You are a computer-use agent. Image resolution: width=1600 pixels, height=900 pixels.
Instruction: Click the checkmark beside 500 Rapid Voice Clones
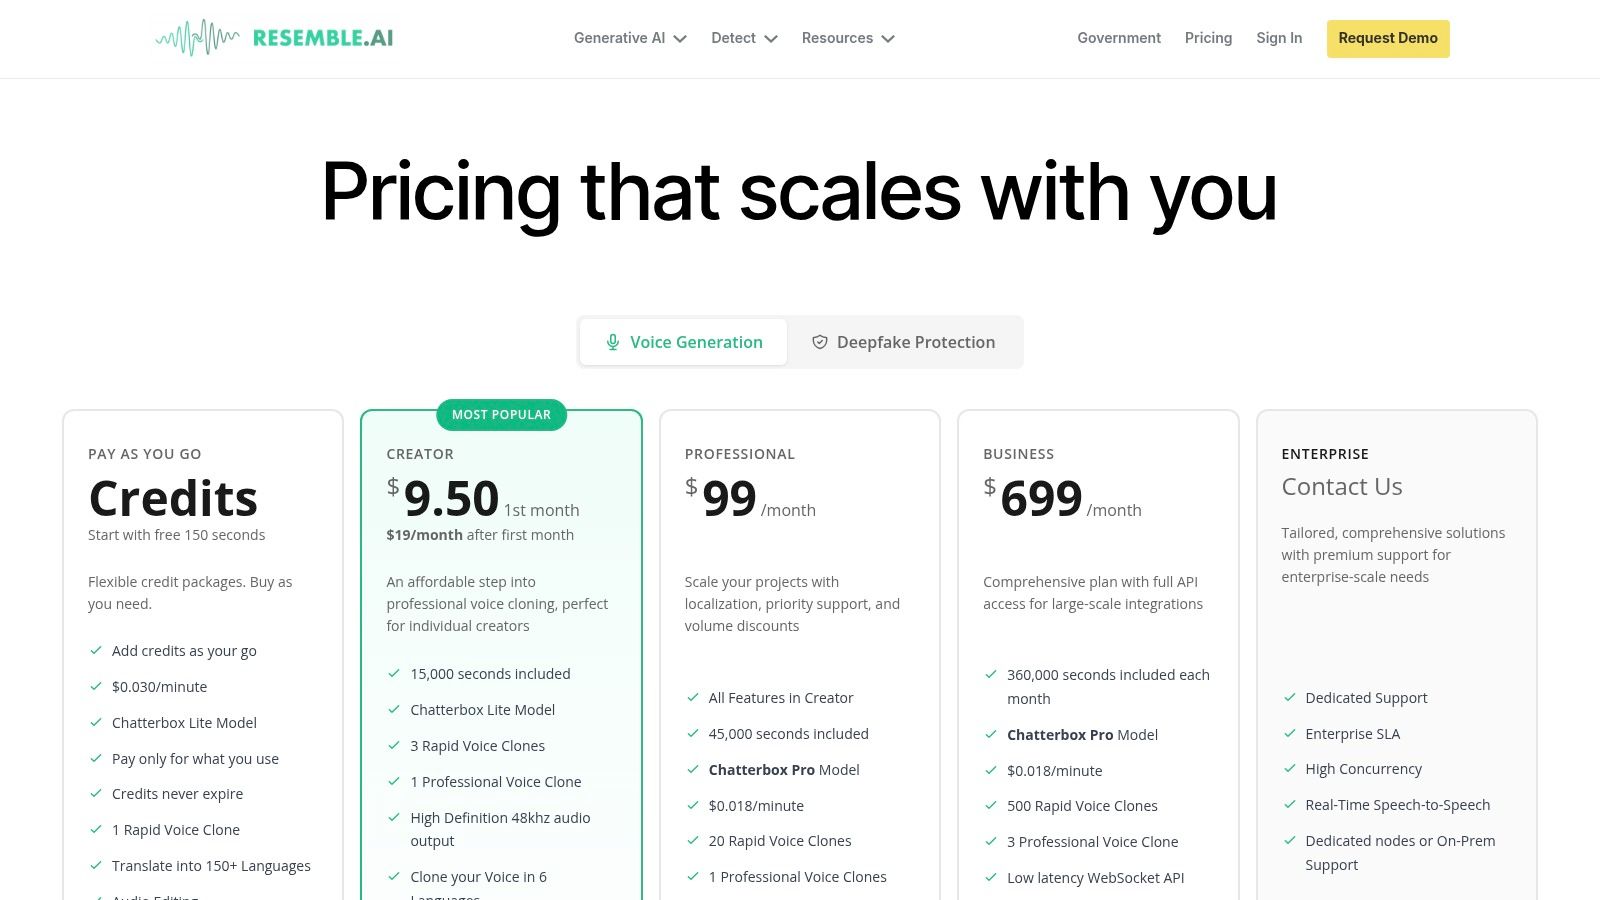pos(991,806)
